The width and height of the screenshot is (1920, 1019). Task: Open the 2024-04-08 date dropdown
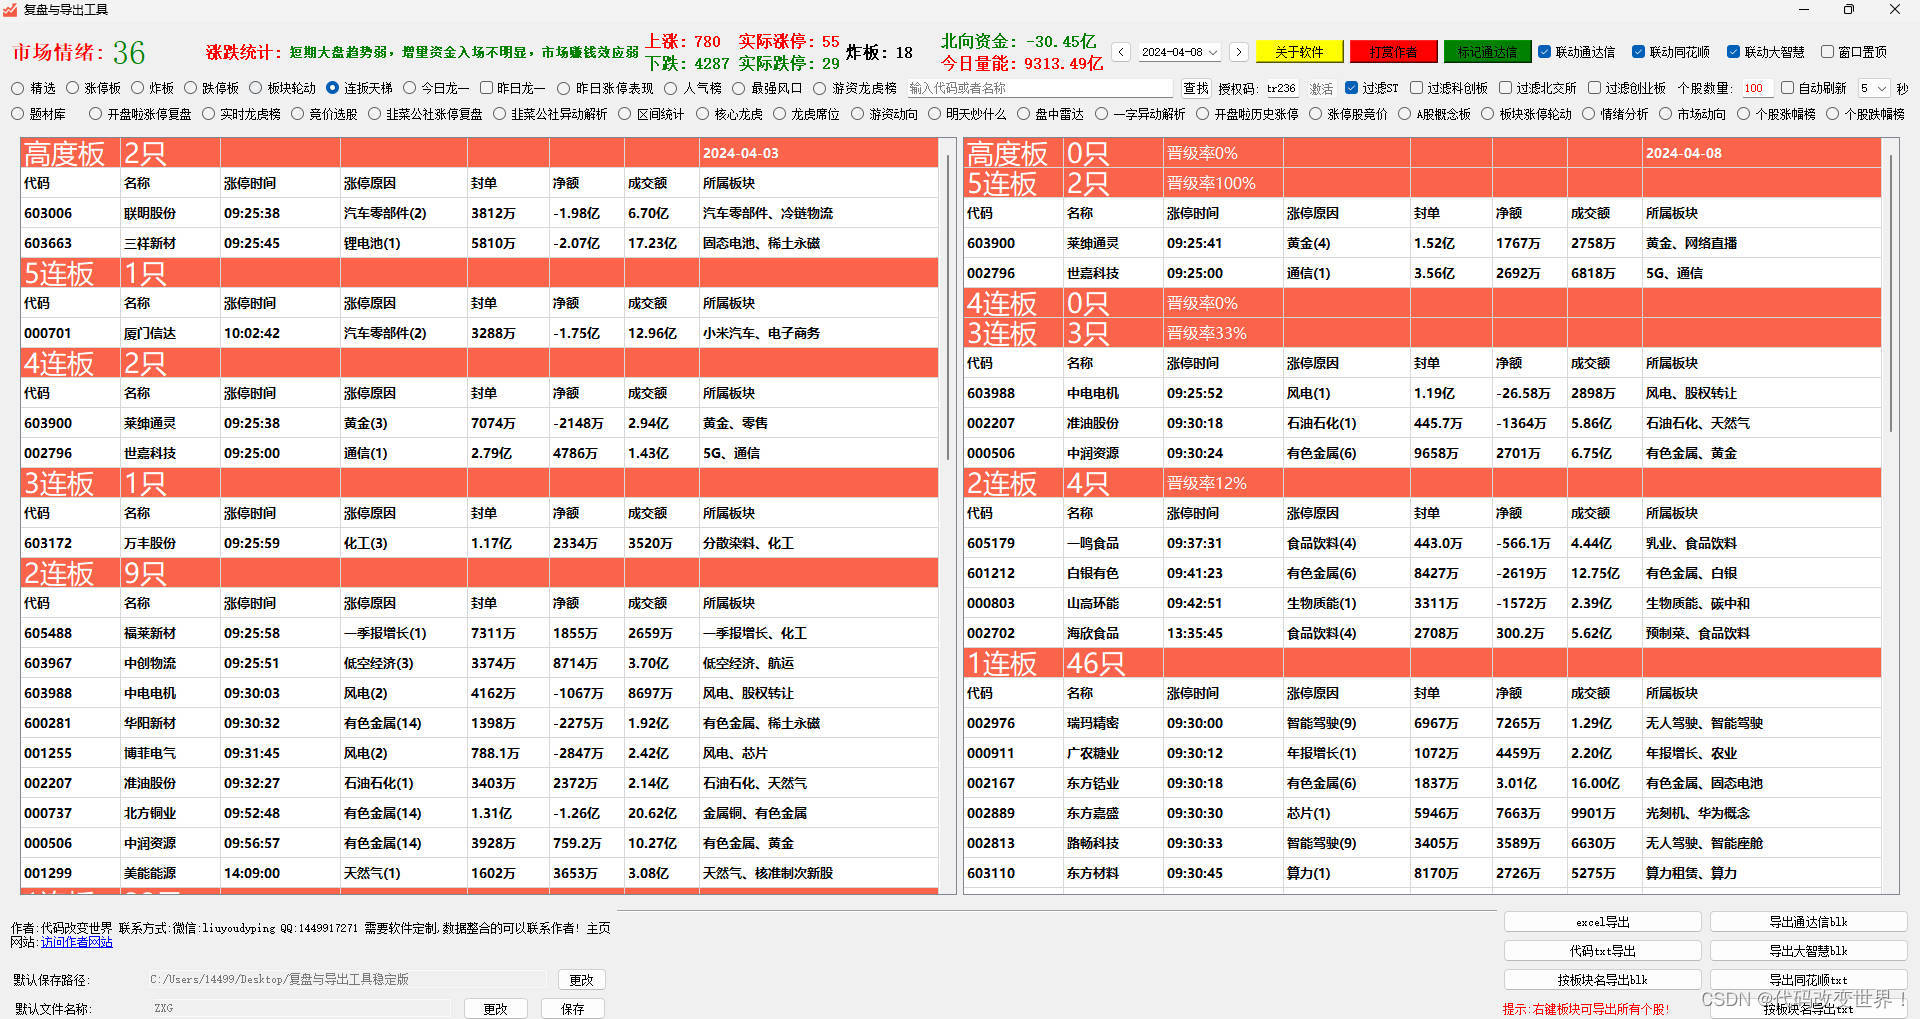1180,52
